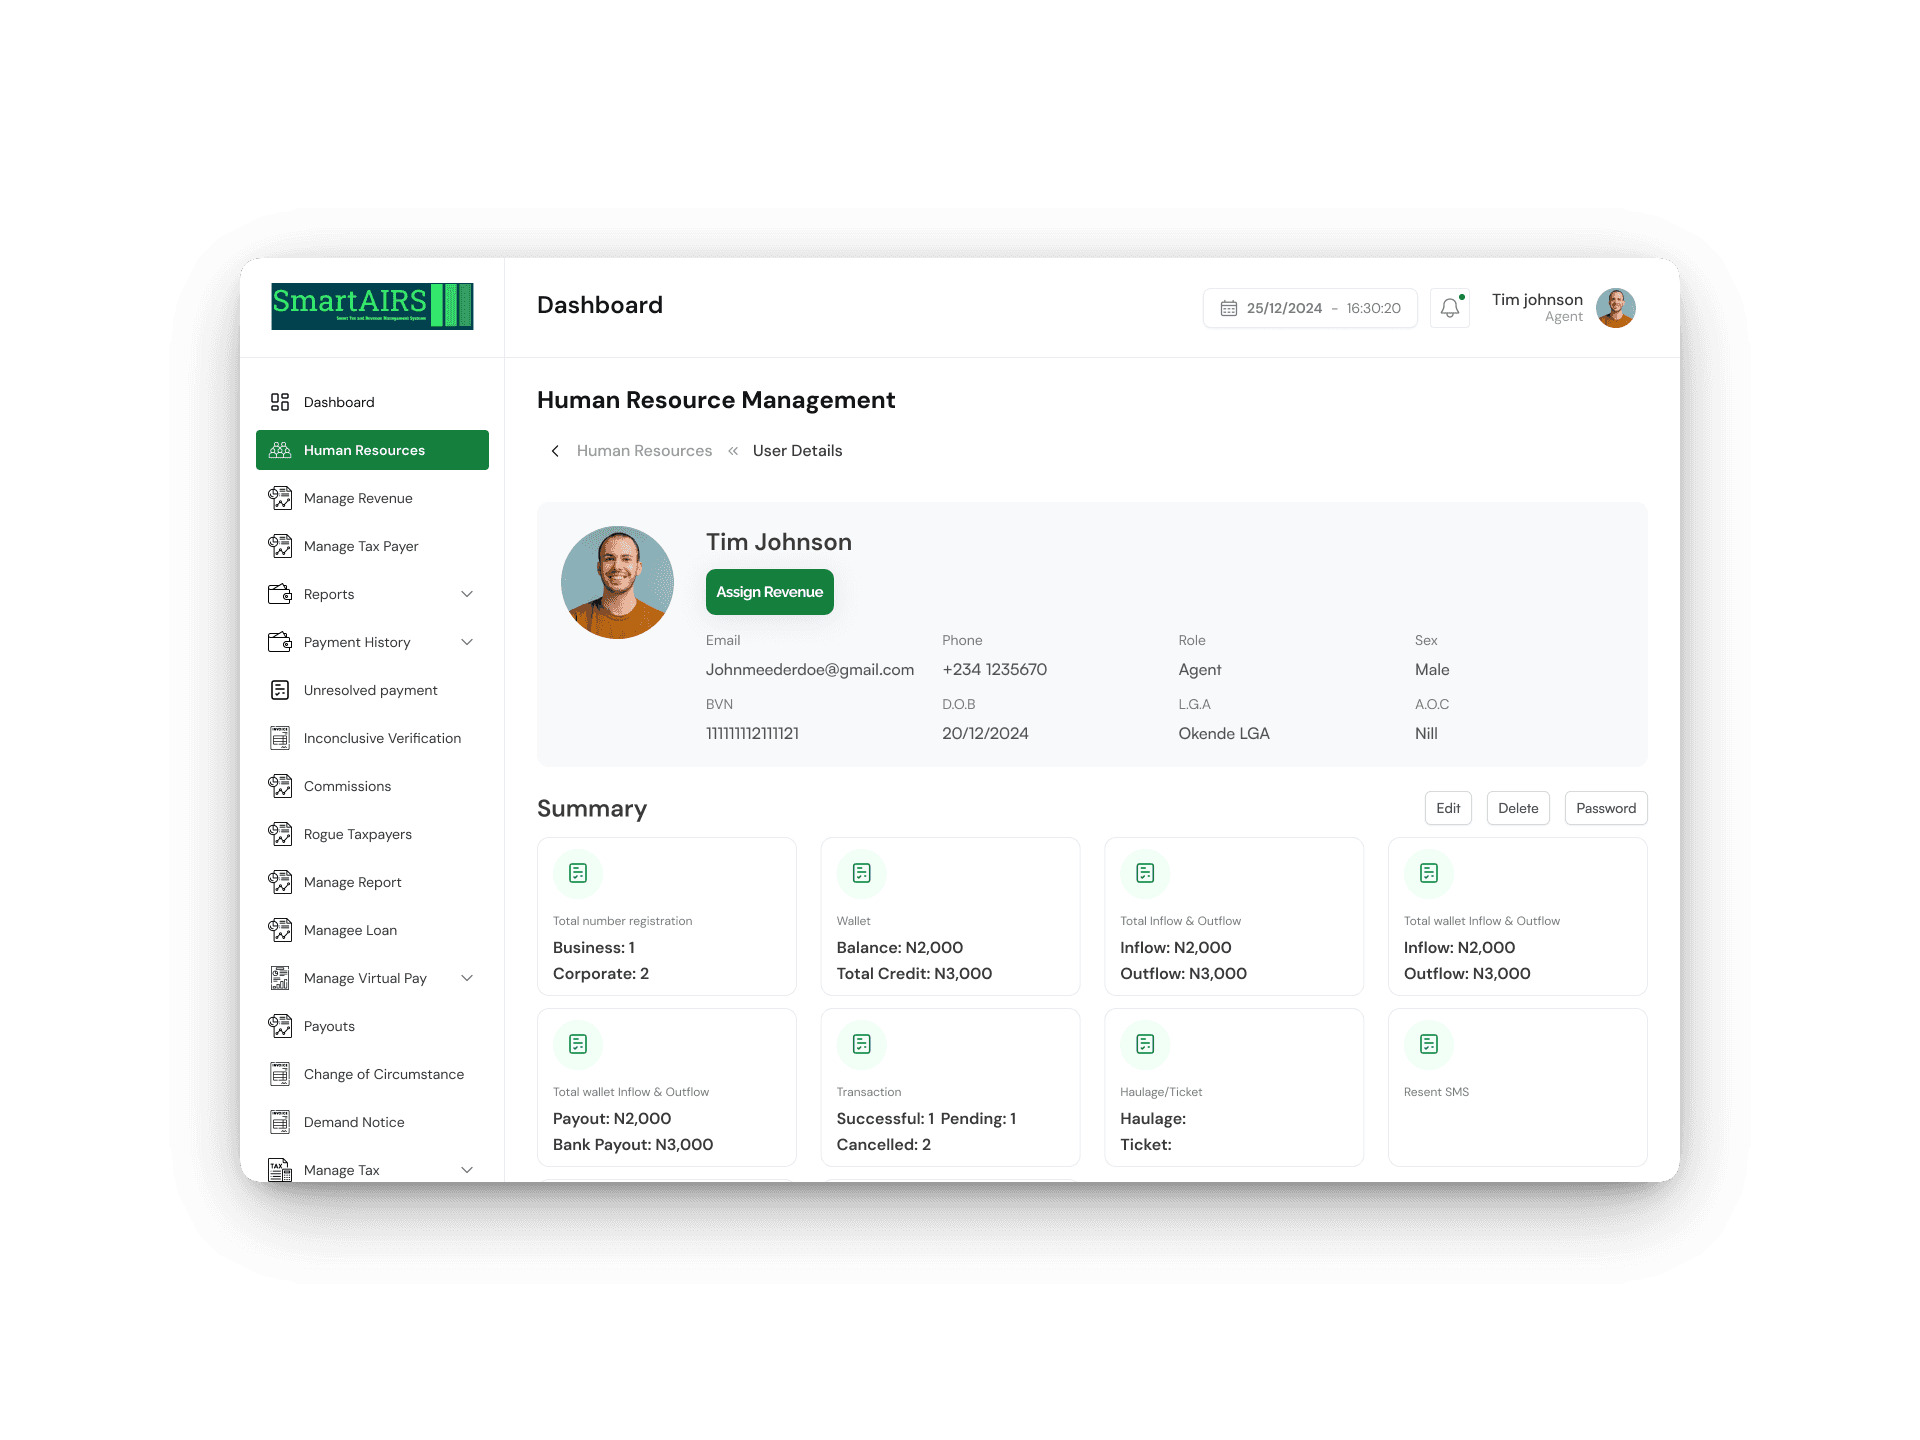Click the calendar icon beside the date
Image resolution: width=1920 pixels, height=1440 pixels.
tap(1228, 308)
